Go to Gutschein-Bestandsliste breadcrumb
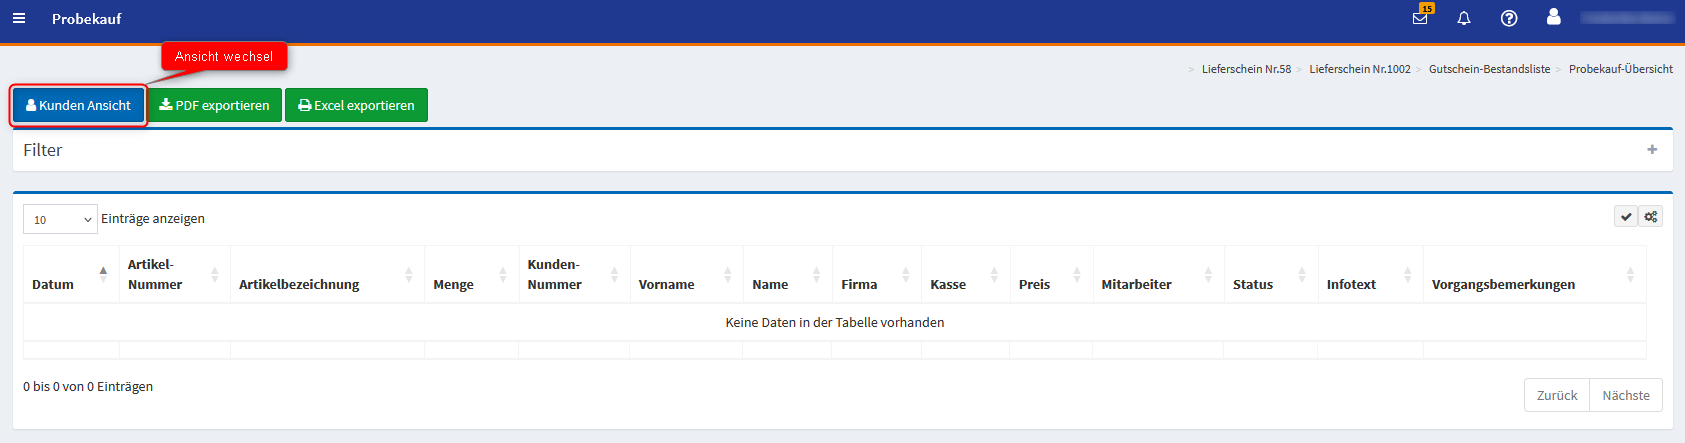 (x=1489, y=69)
